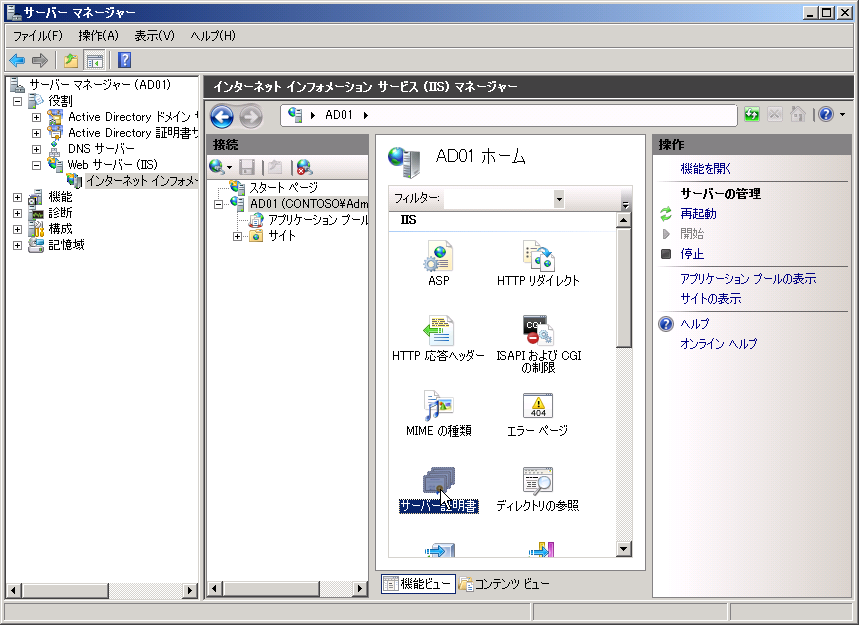Open the HTTP 応答ヘッダー feature
Screen dimensions: 859x625
click(x=438, y=339)
